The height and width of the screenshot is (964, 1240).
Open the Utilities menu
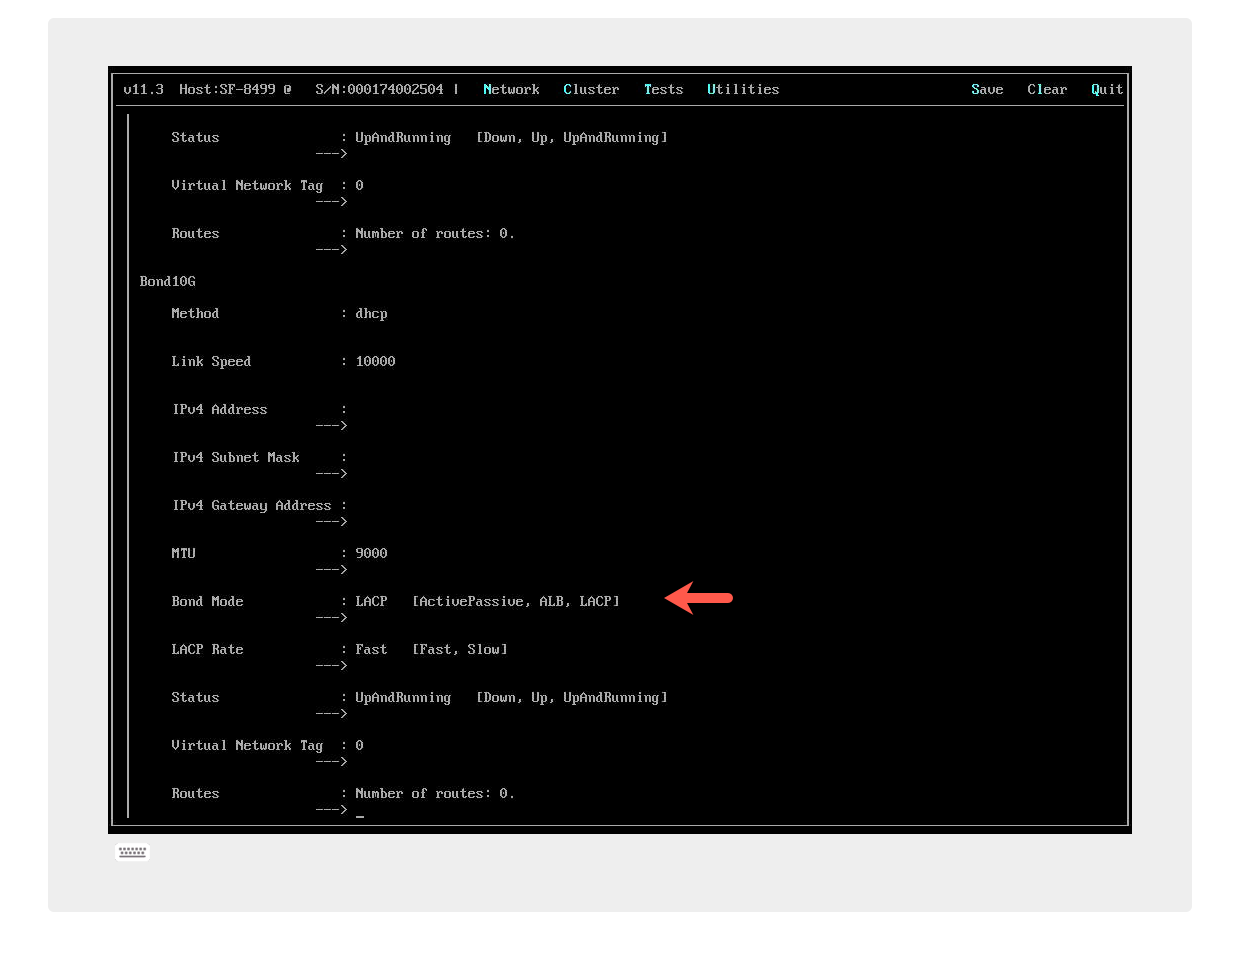click(743, 89)
